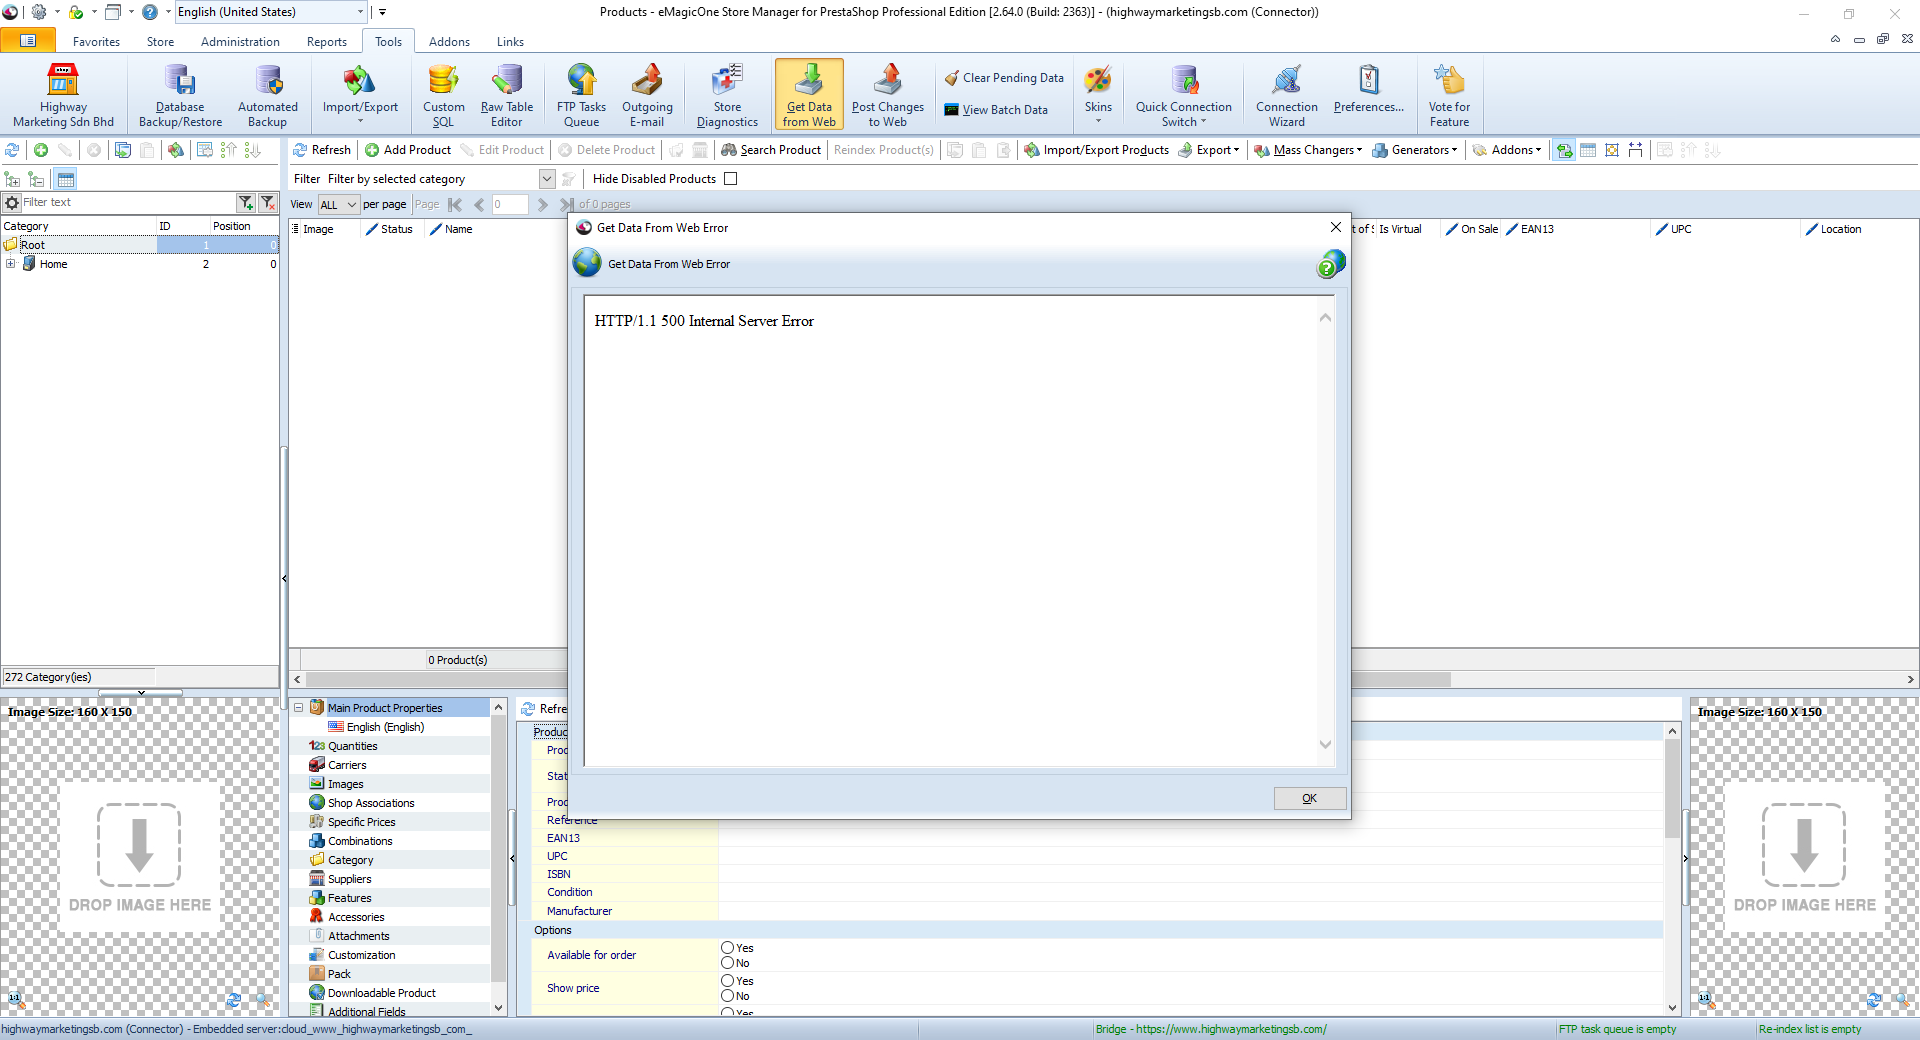This screenshot has height=1040, width=1920.
Task: Switch to Favorites ribbon tab
Action: coord(96,42)
